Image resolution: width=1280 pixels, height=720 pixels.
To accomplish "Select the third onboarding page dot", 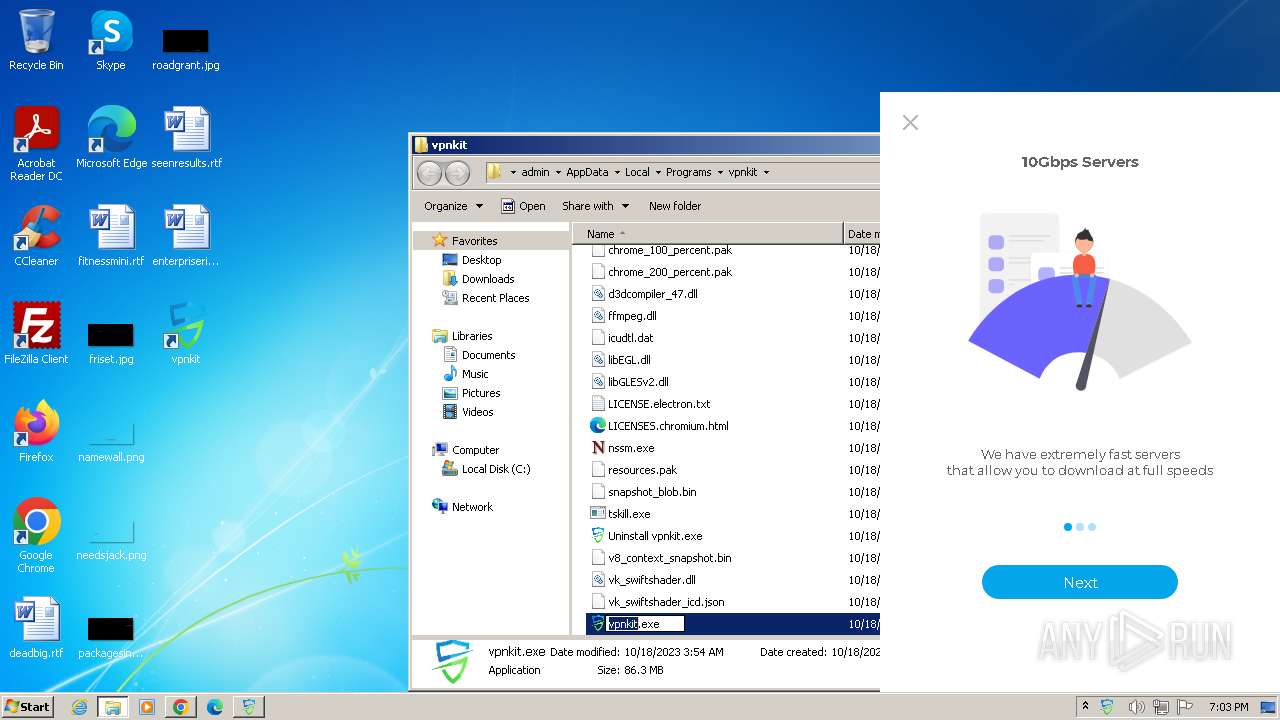I will tap(1092, 527).
